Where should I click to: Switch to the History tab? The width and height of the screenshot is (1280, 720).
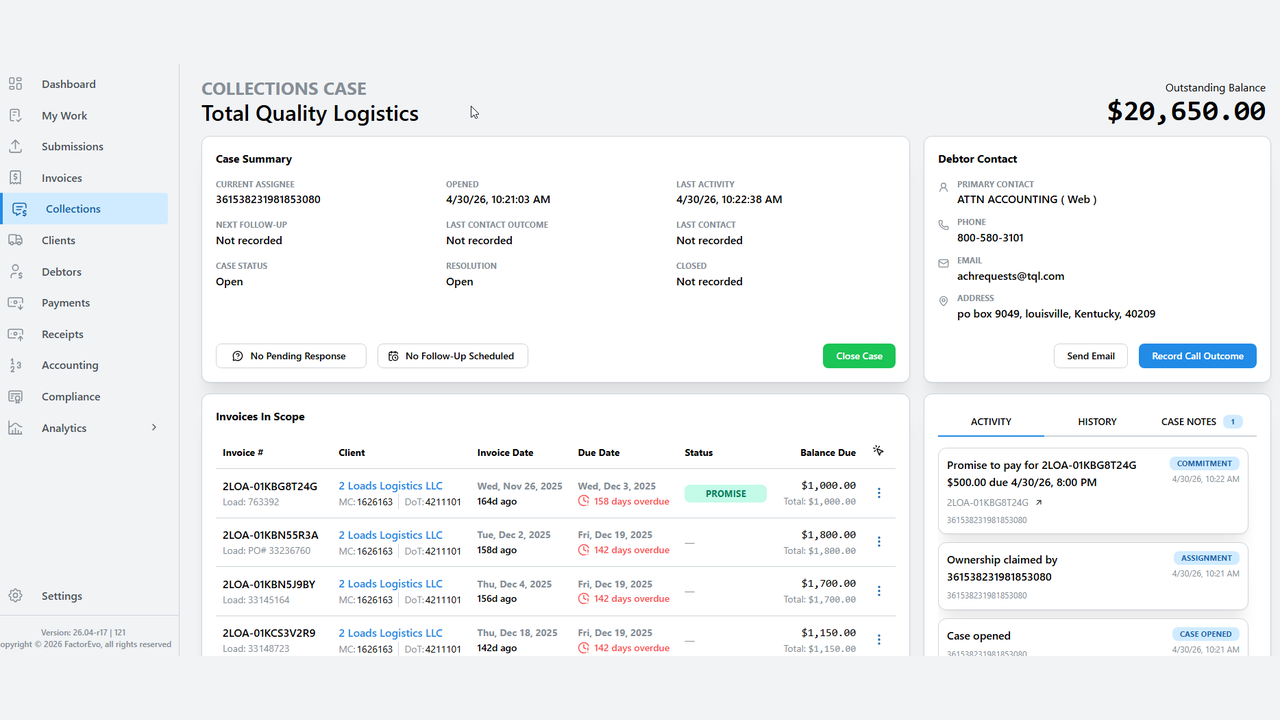click(1097, 422)
